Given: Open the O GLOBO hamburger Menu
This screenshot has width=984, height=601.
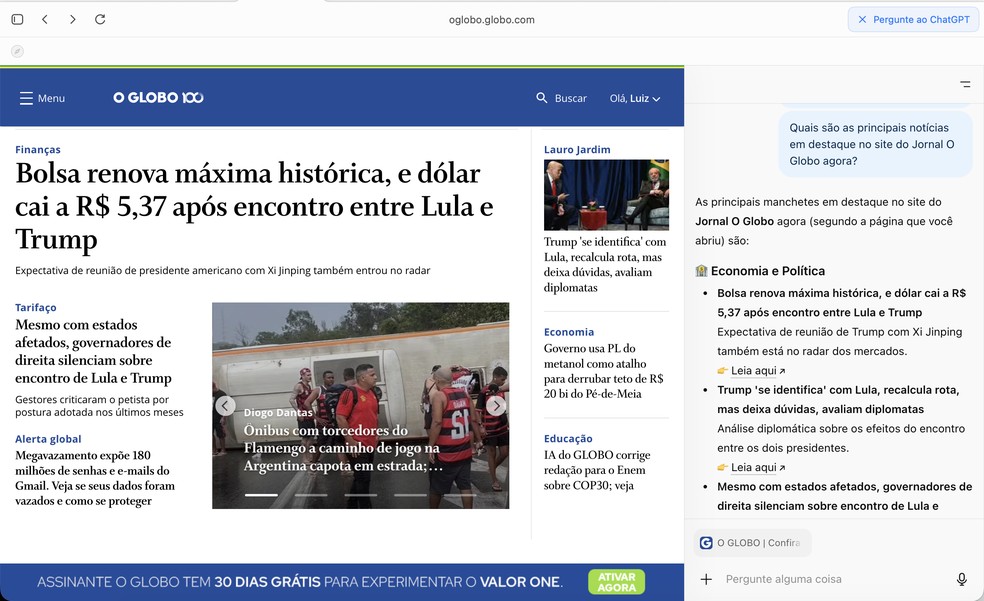Looking at the screenshot, I should tap(27, 97).
